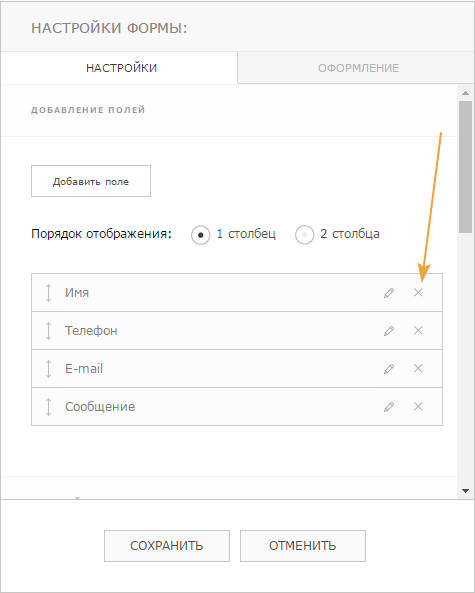The width and height of the screenshot is (475, 593).
Task: Click the reorder handle of Имя row
Action: (x=48, y=293)
